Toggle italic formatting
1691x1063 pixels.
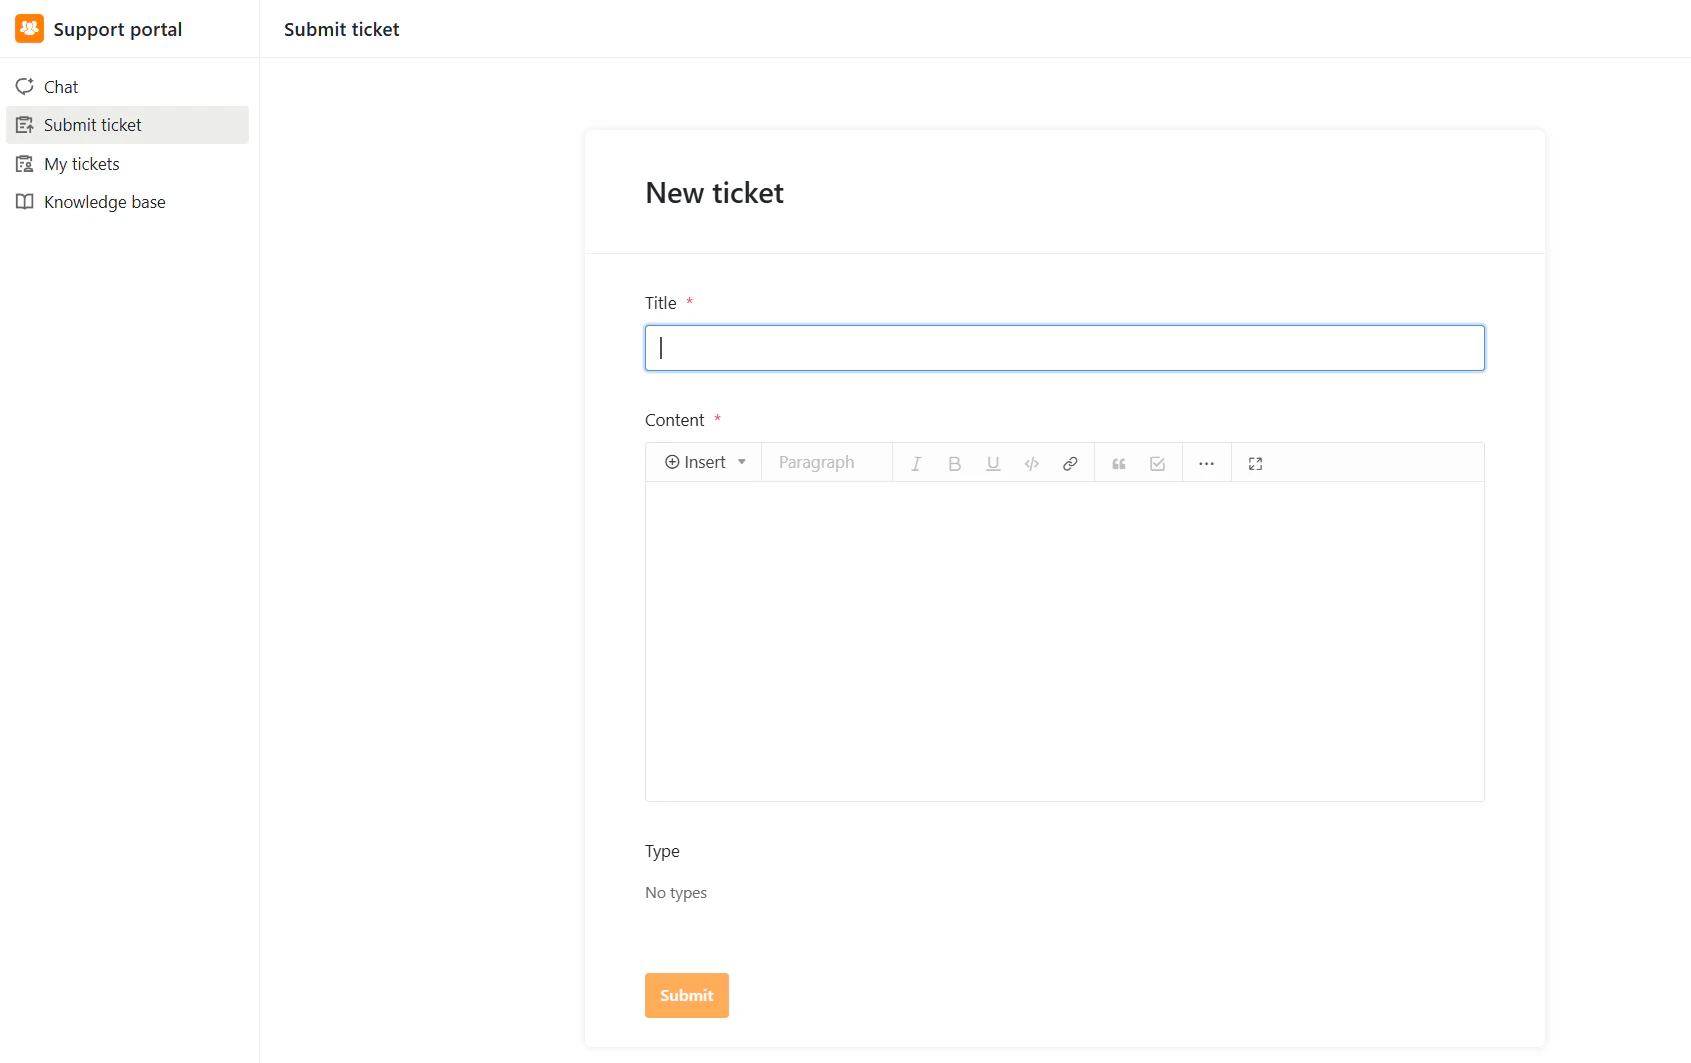tap(916, 463)
